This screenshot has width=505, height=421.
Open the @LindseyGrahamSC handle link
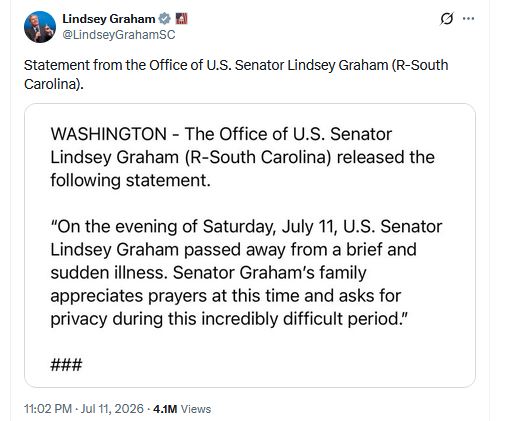[x=119, y=35]
